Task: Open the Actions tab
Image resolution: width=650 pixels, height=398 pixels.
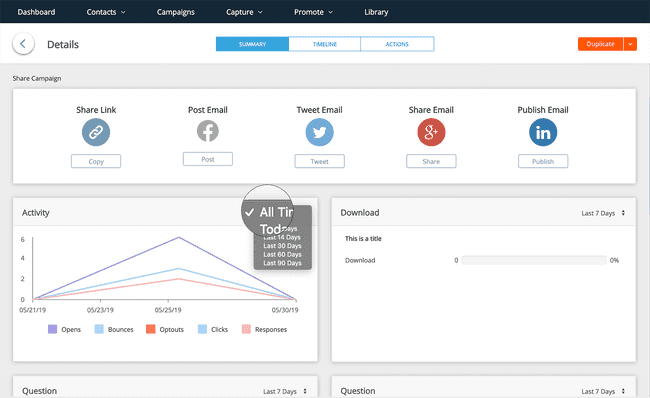Action: [397, 44]
